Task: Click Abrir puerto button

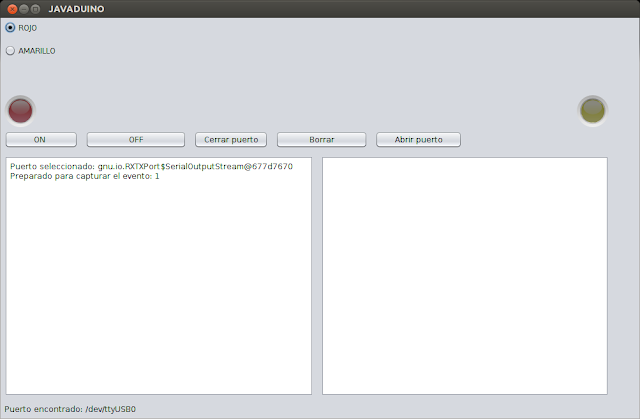Action: click(418, 140)
